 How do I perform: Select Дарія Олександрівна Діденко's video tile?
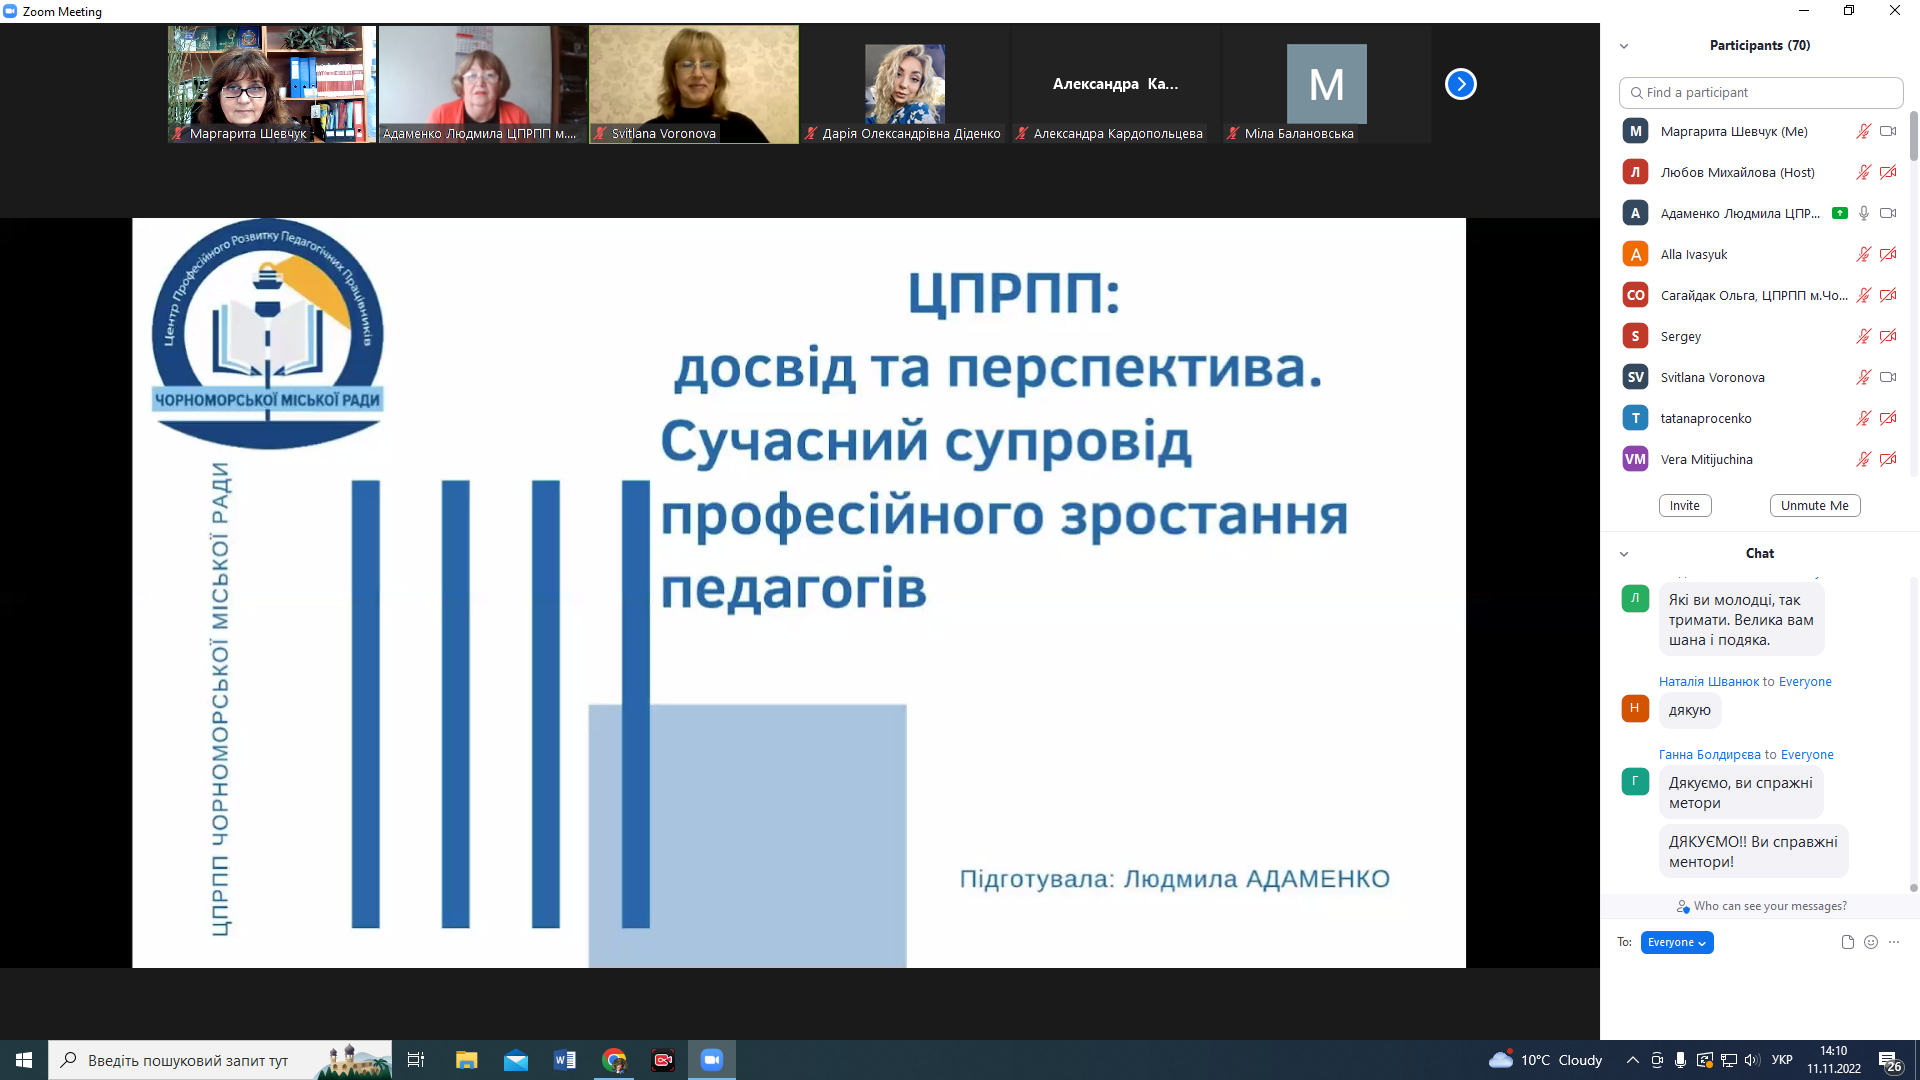click(905, 84)
